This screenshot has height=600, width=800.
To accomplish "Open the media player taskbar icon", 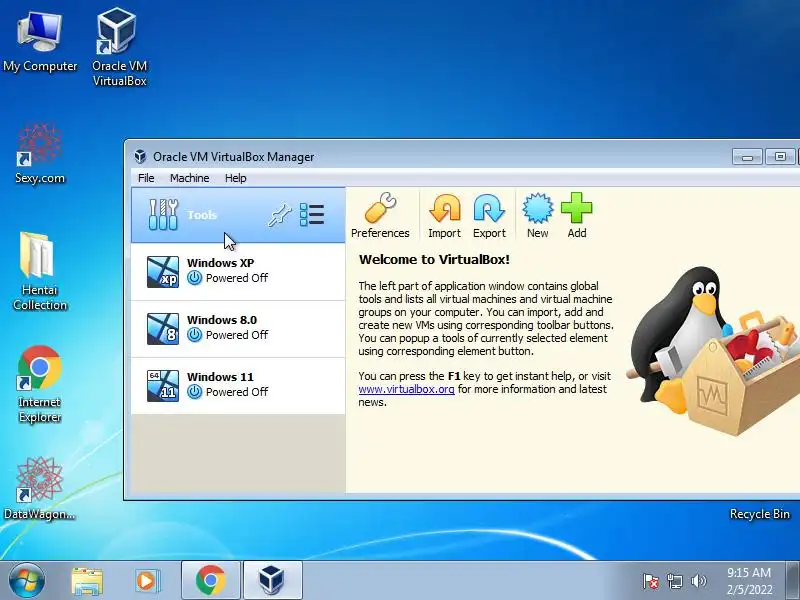I will tap(147, 581).
